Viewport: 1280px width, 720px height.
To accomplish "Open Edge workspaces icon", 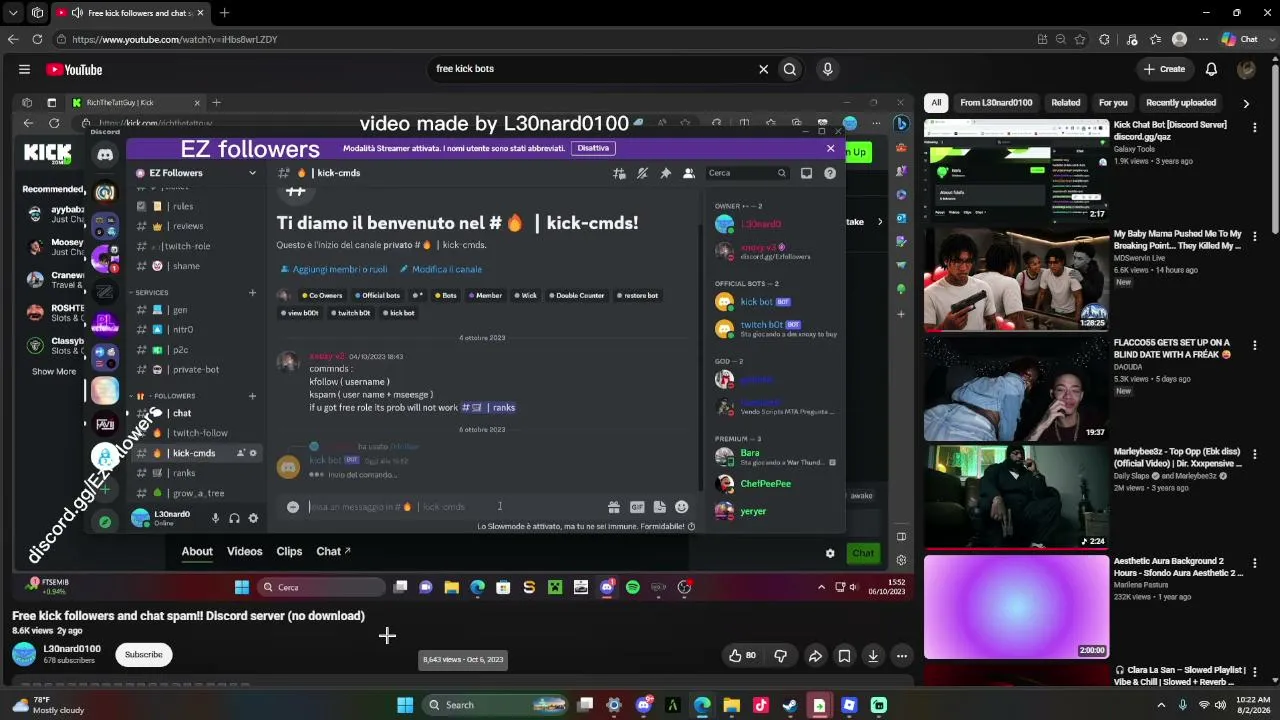I will [x=37, y=13].
